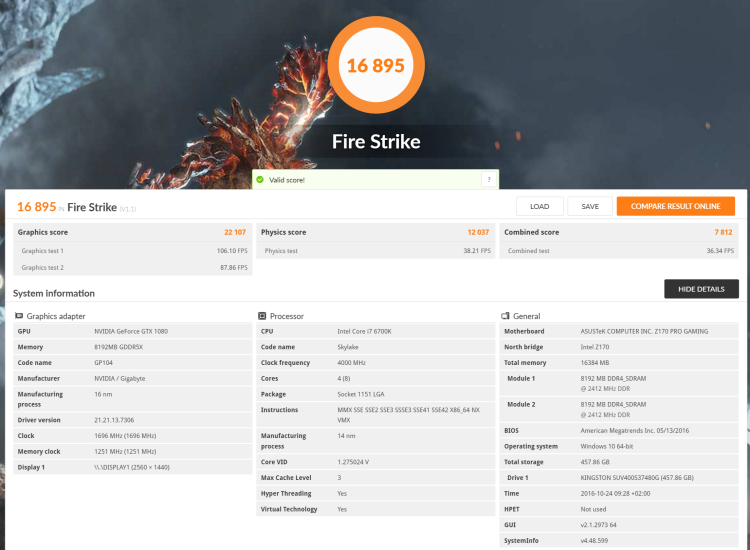Select memory clock 1251 MHz value
This screenshot has height=550, width=750.
pos(125,451)
